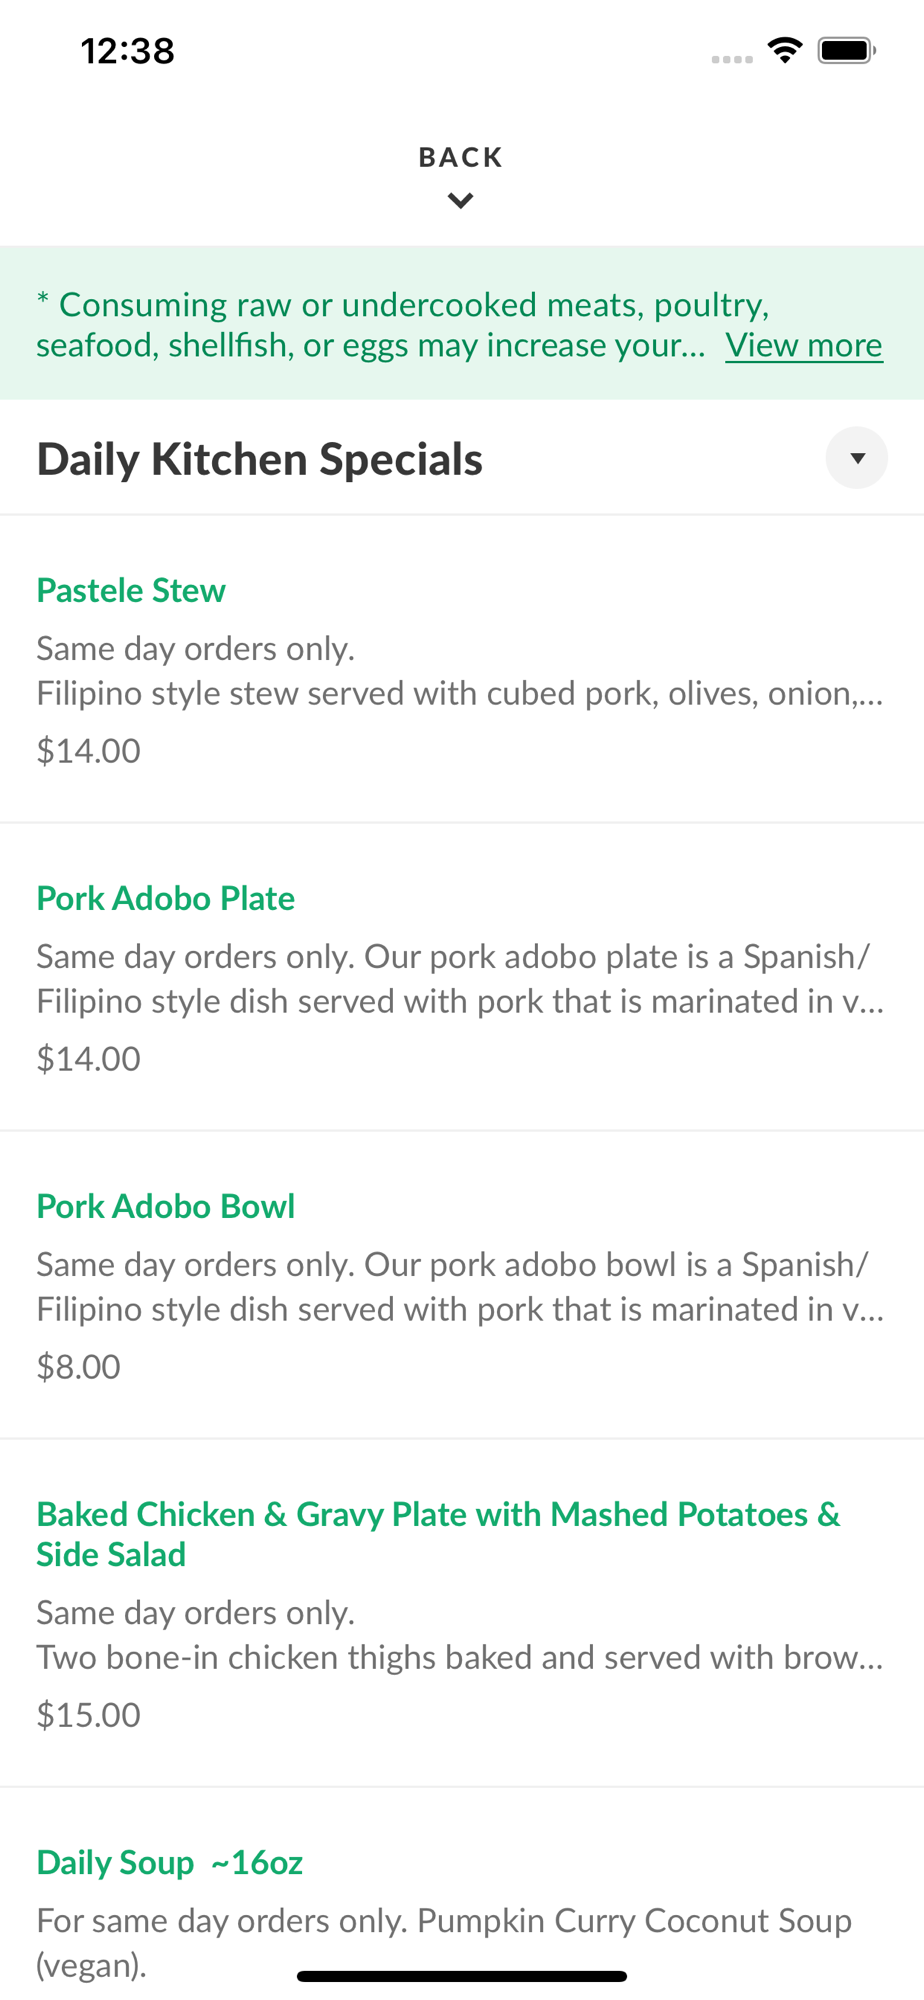Click the Pork Adobo Plate description text
This screenshot has height=2000, width=924.
(460, 979)
